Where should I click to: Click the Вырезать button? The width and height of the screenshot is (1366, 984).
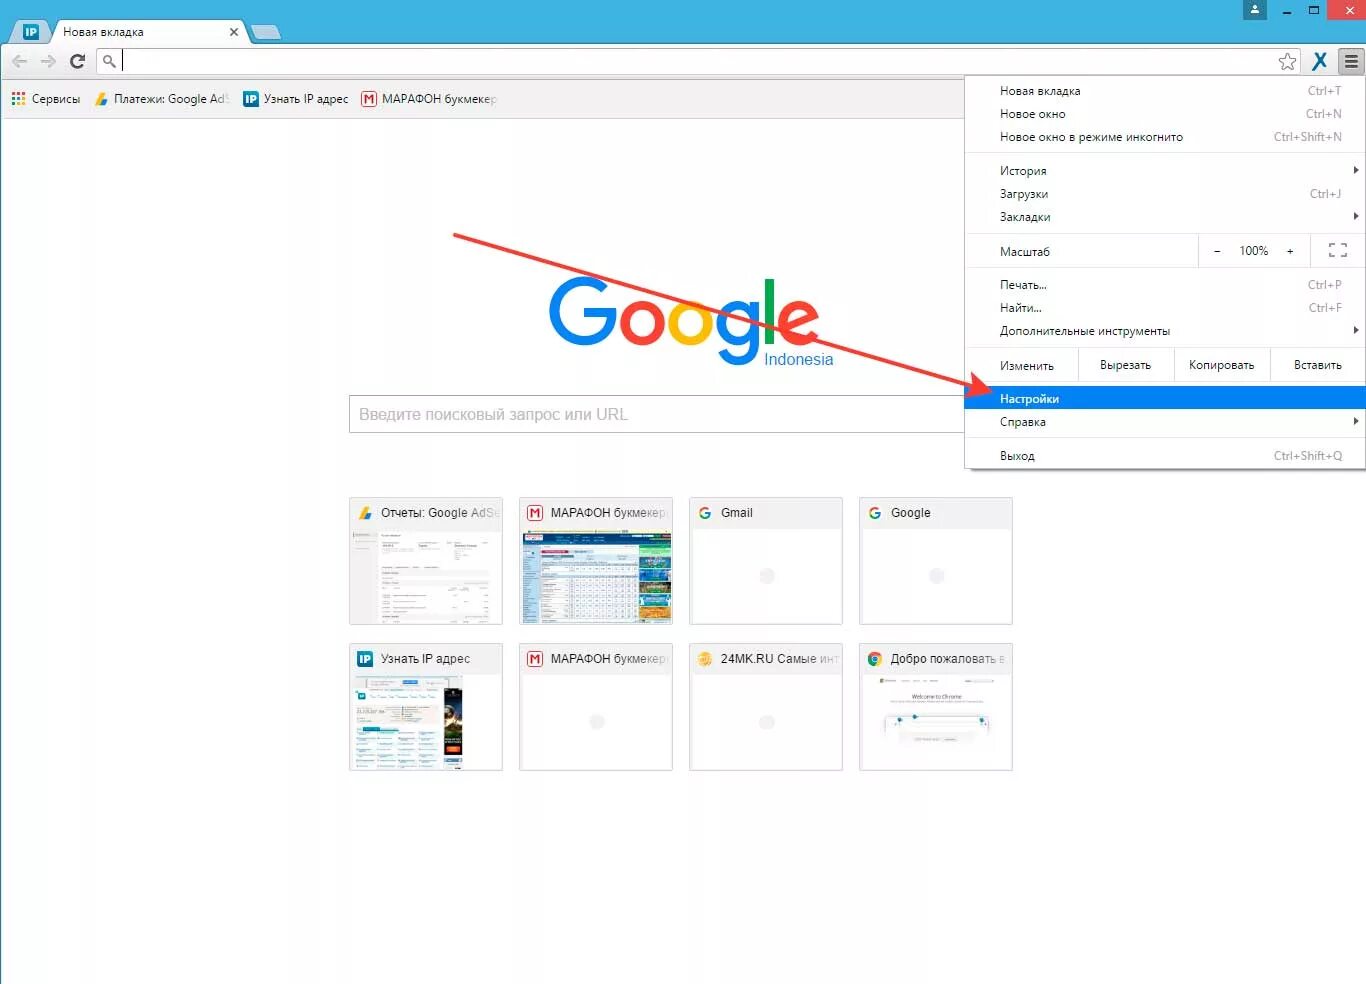1125,365
